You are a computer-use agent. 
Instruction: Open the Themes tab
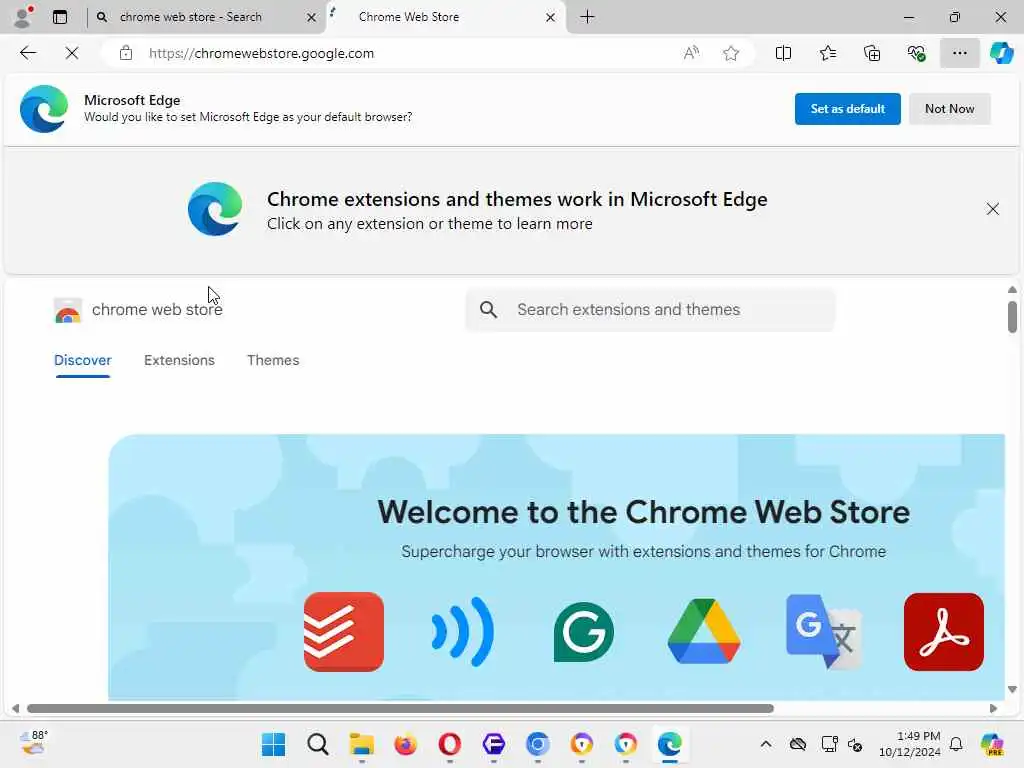pos(273,360)
